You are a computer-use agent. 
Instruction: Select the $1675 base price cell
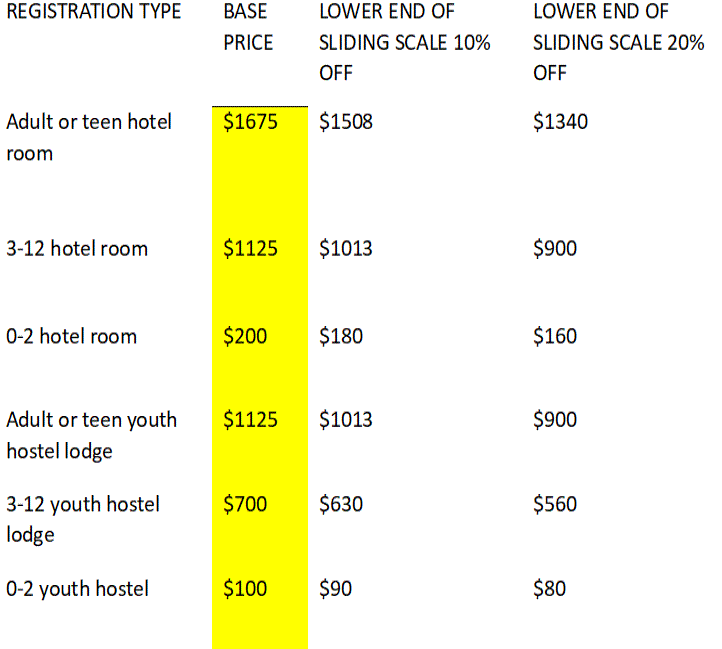click(x=250, y=122)
